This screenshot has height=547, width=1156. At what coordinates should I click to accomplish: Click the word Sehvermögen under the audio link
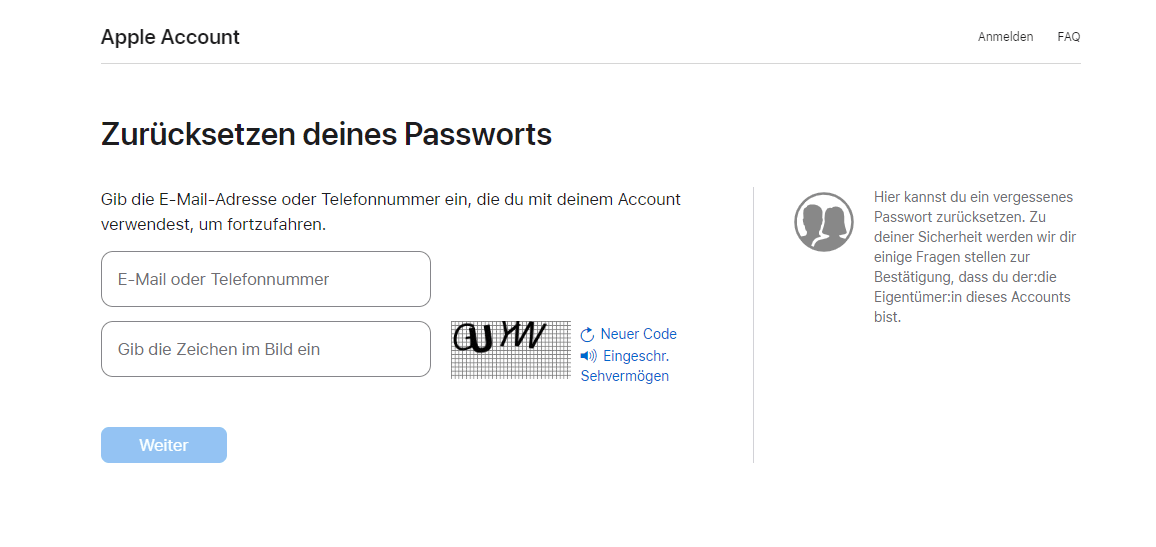[x=625, y=376]
